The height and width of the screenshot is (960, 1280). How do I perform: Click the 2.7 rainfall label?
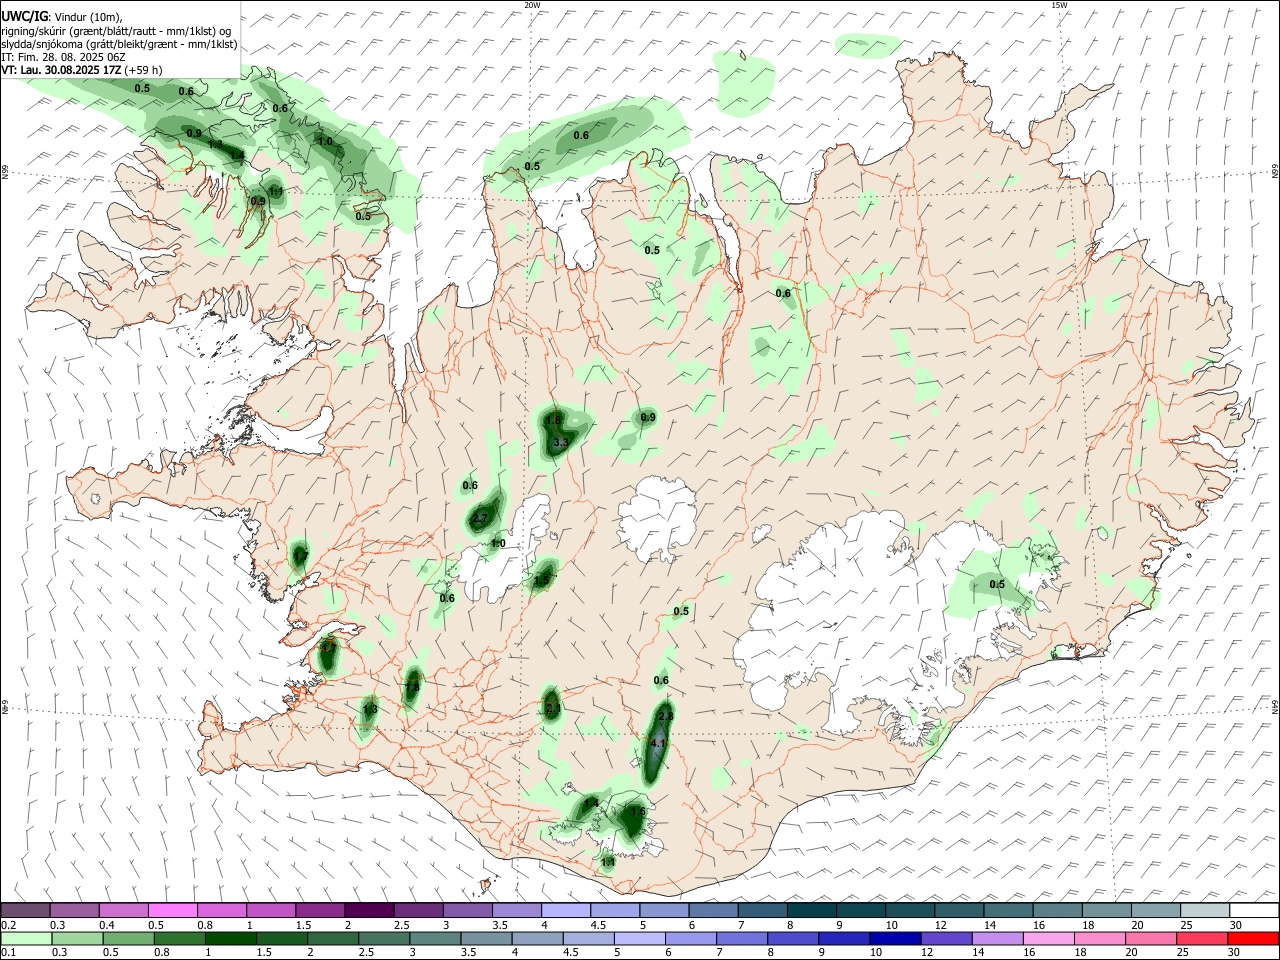point(480,519)
